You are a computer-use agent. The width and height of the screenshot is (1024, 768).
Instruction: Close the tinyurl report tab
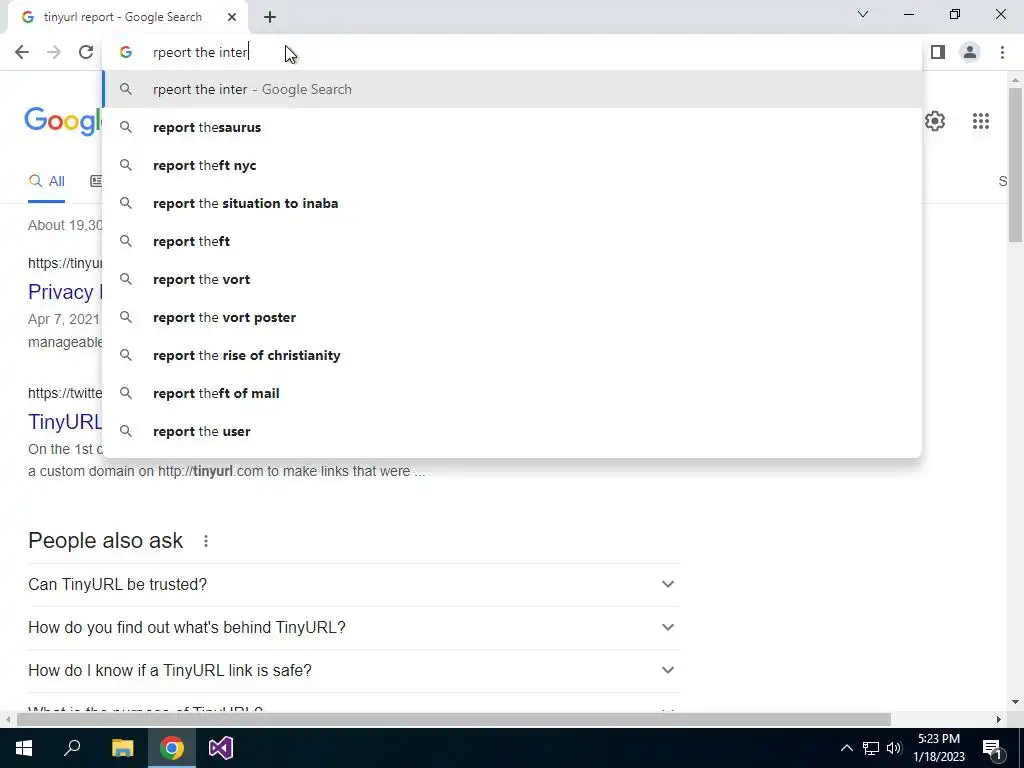pos(232,17)
